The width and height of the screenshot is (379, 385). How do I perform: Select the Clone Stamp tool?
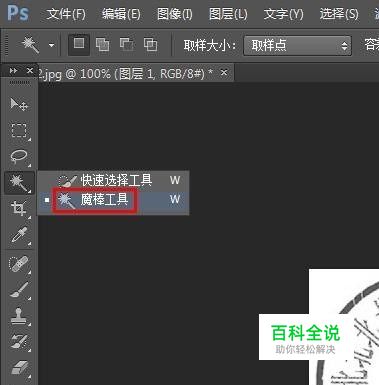19,316
